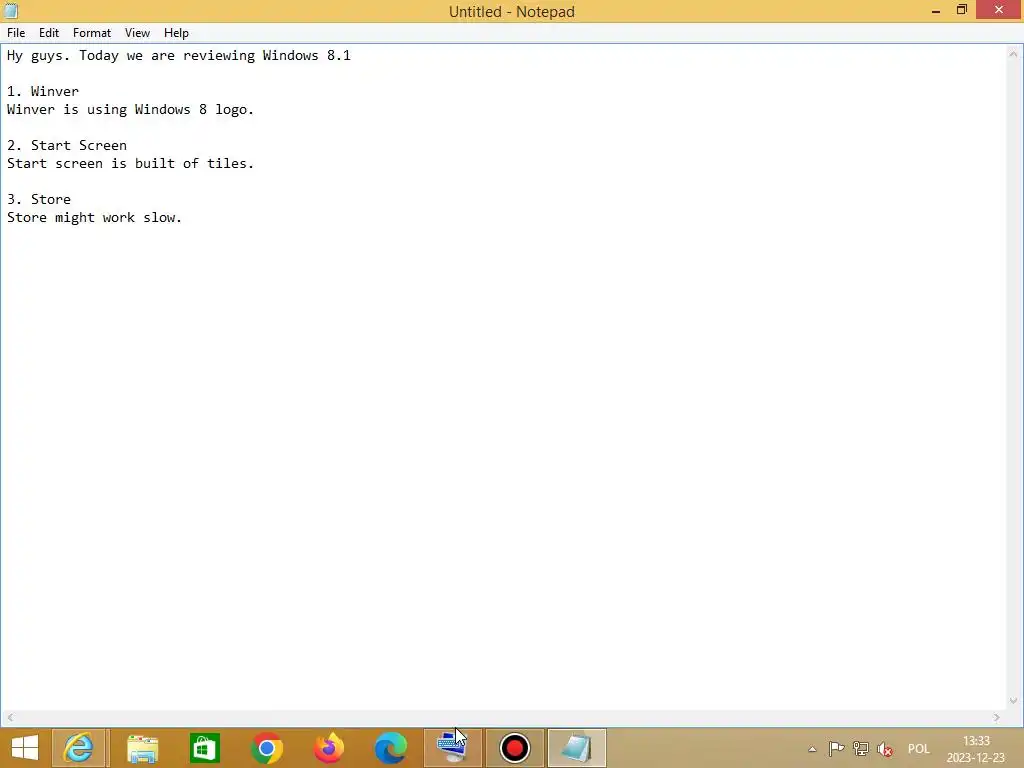Click the vertical scrollbar down arrow
This screenshot has width=1024, height=768.
(1014, 701)
